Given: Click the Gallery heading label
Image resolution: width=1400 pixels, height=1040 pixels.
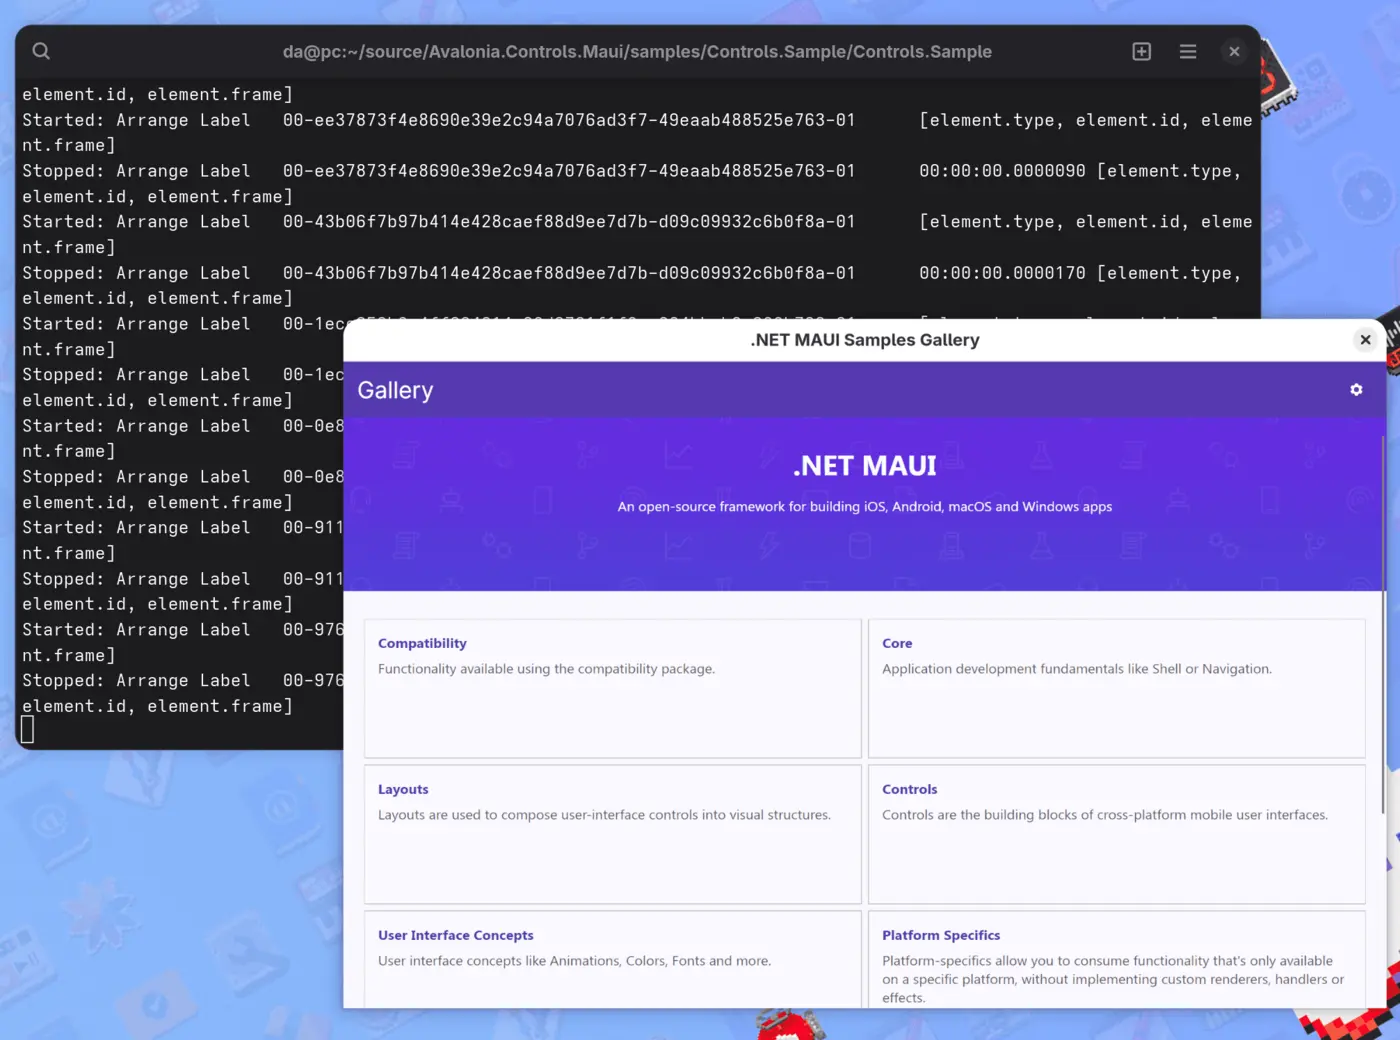Looking at the screenshot, I should pyautogui.click(x=395, y=390).
